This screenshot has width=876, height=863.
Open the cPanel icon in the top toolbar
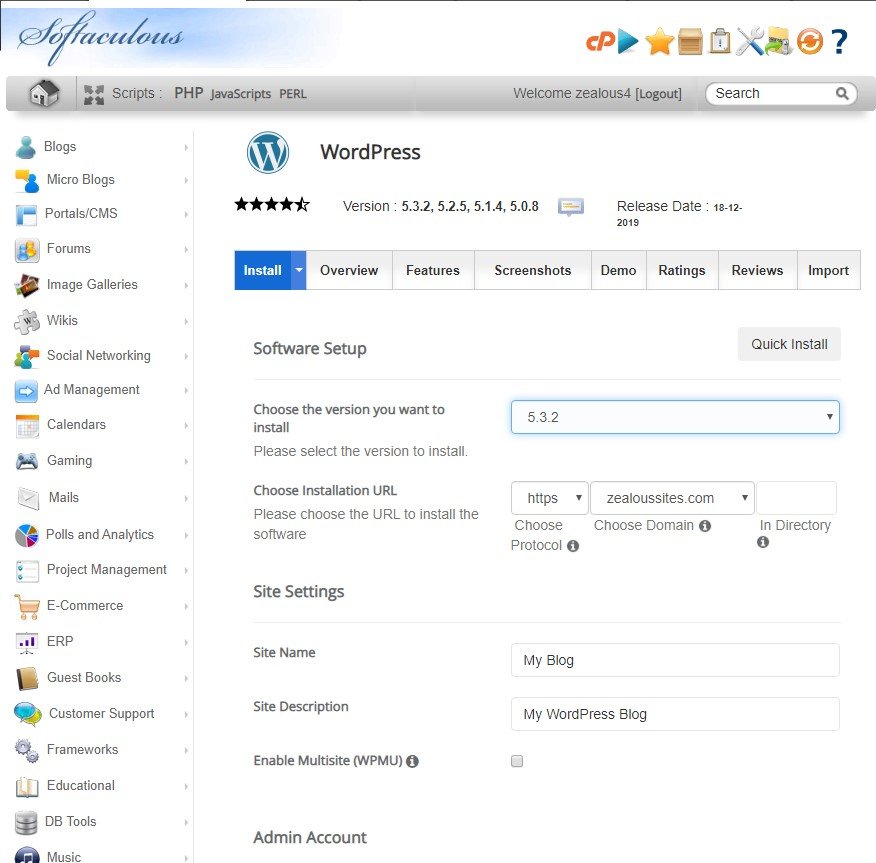pos(600,41)
